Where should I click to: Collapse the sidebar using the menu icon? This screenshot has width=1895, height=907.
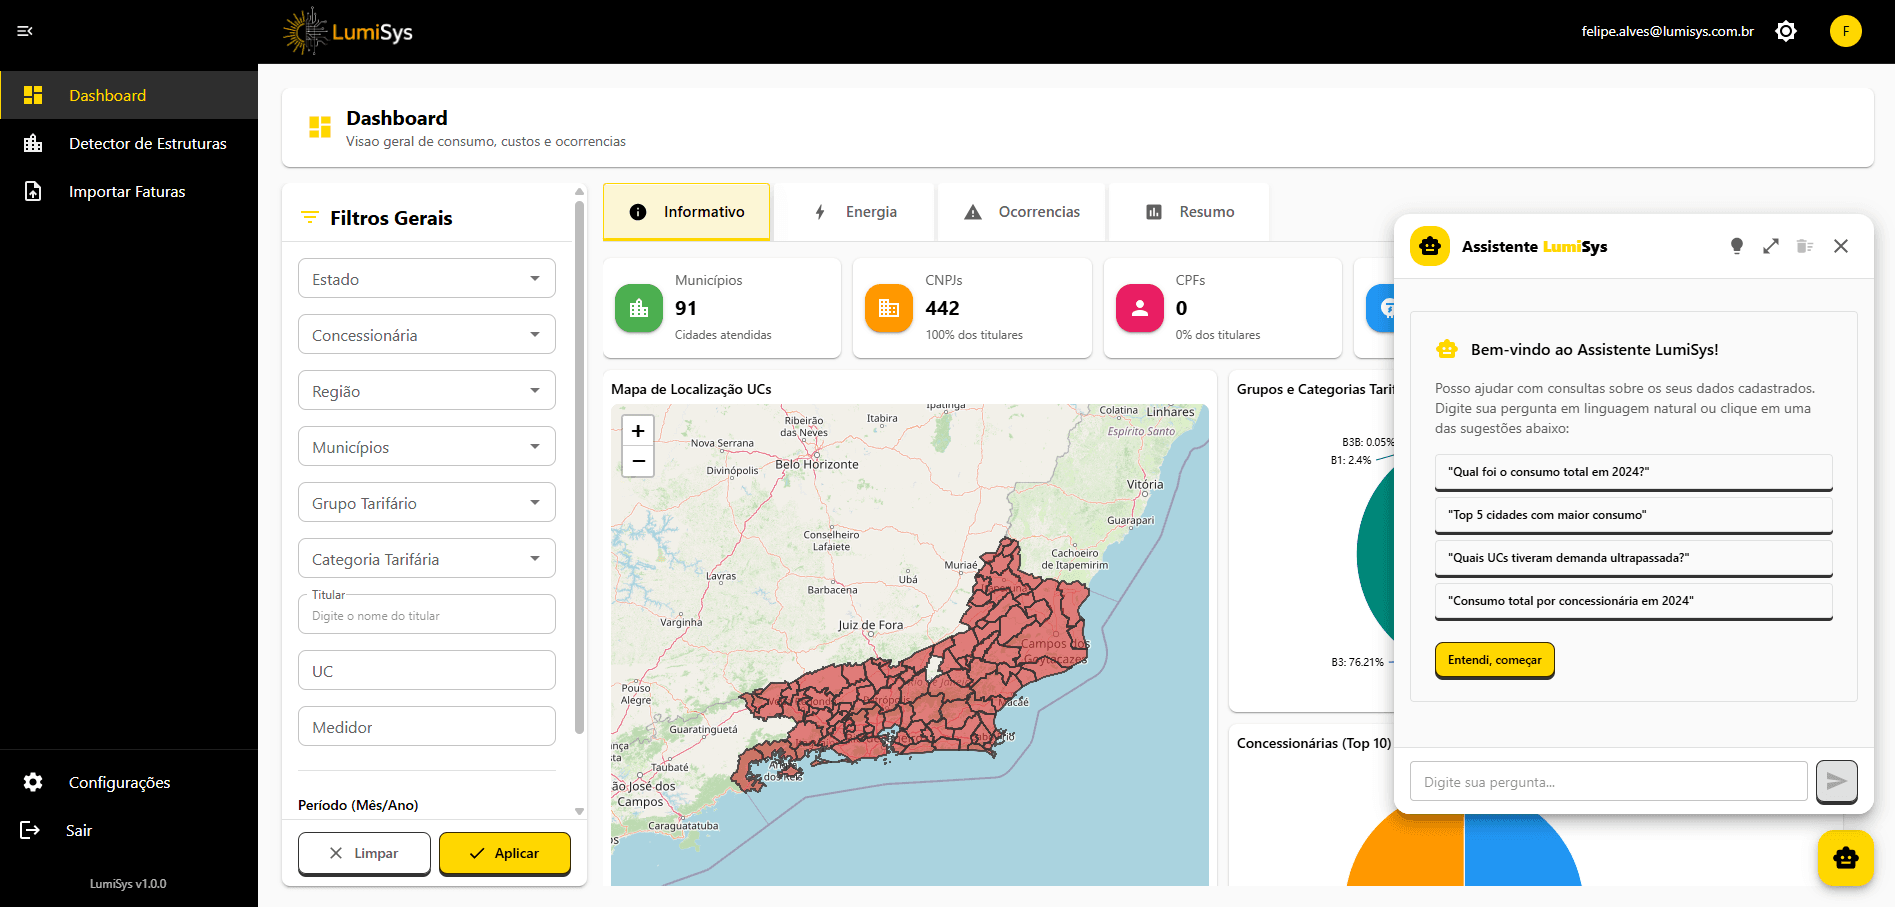pos(25,31)
